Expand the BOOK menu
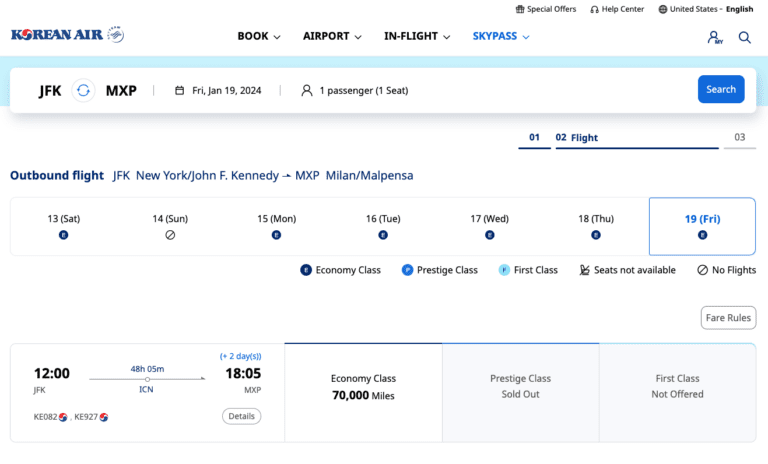Viewport: 768px width, 464px height. (x=259, y=36)
